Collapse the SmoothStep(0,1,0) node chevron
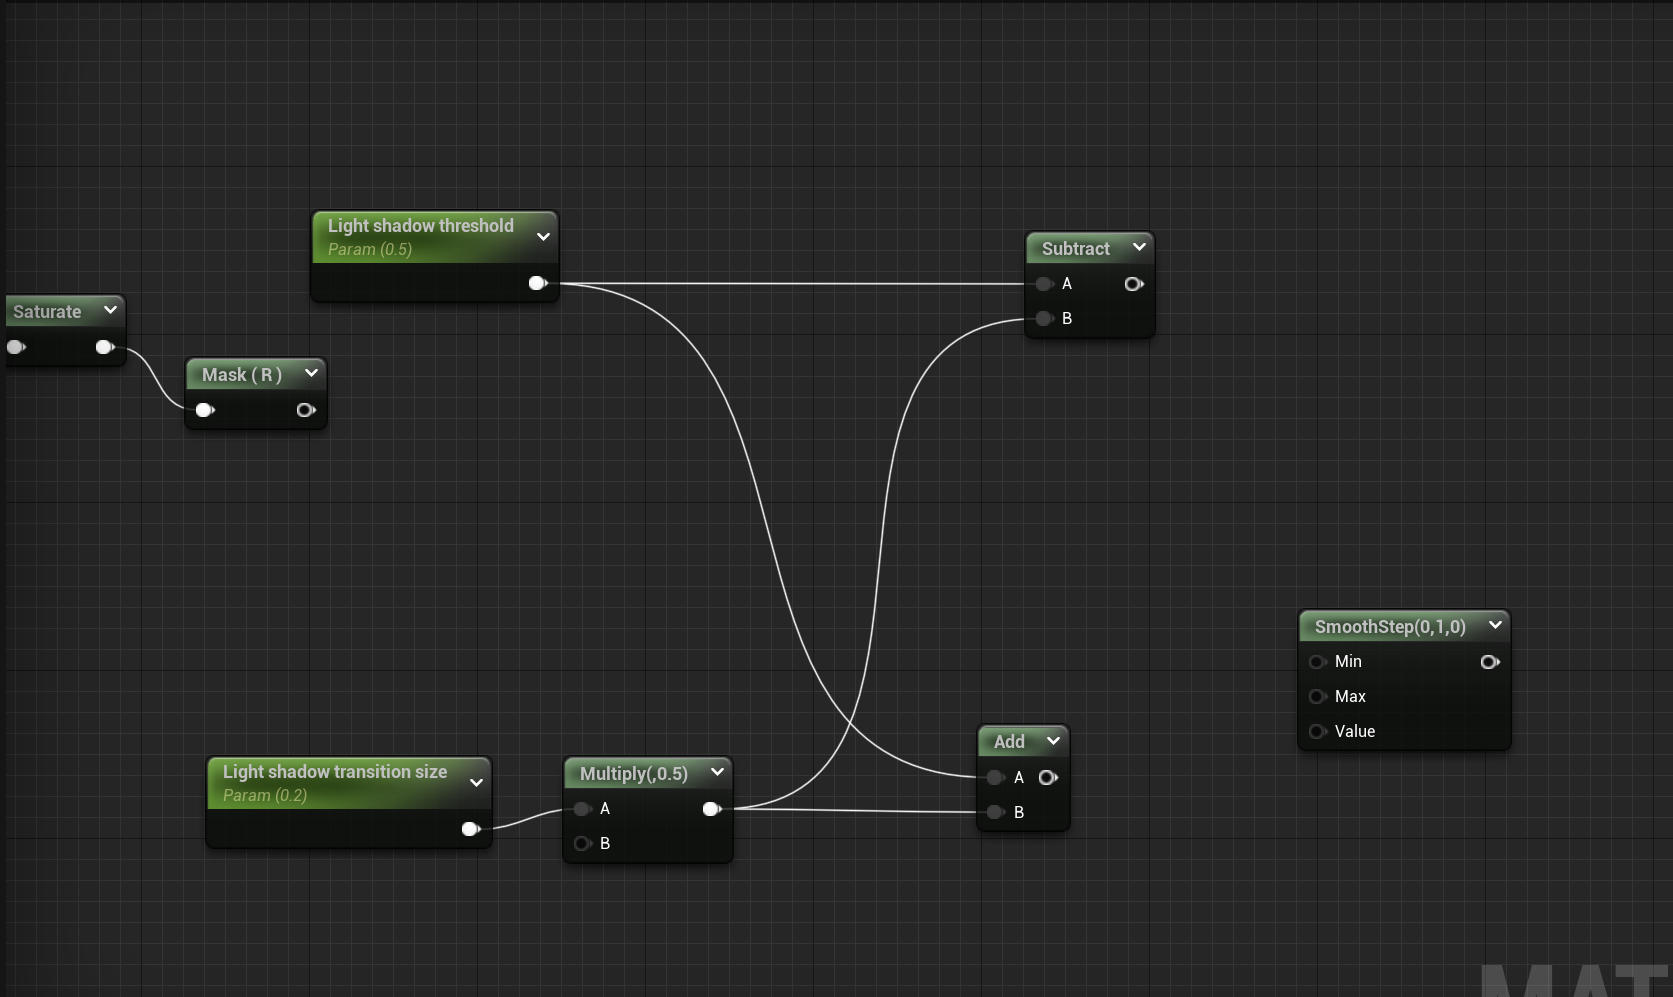The image size is (1673, 997). coord(1495,625)
